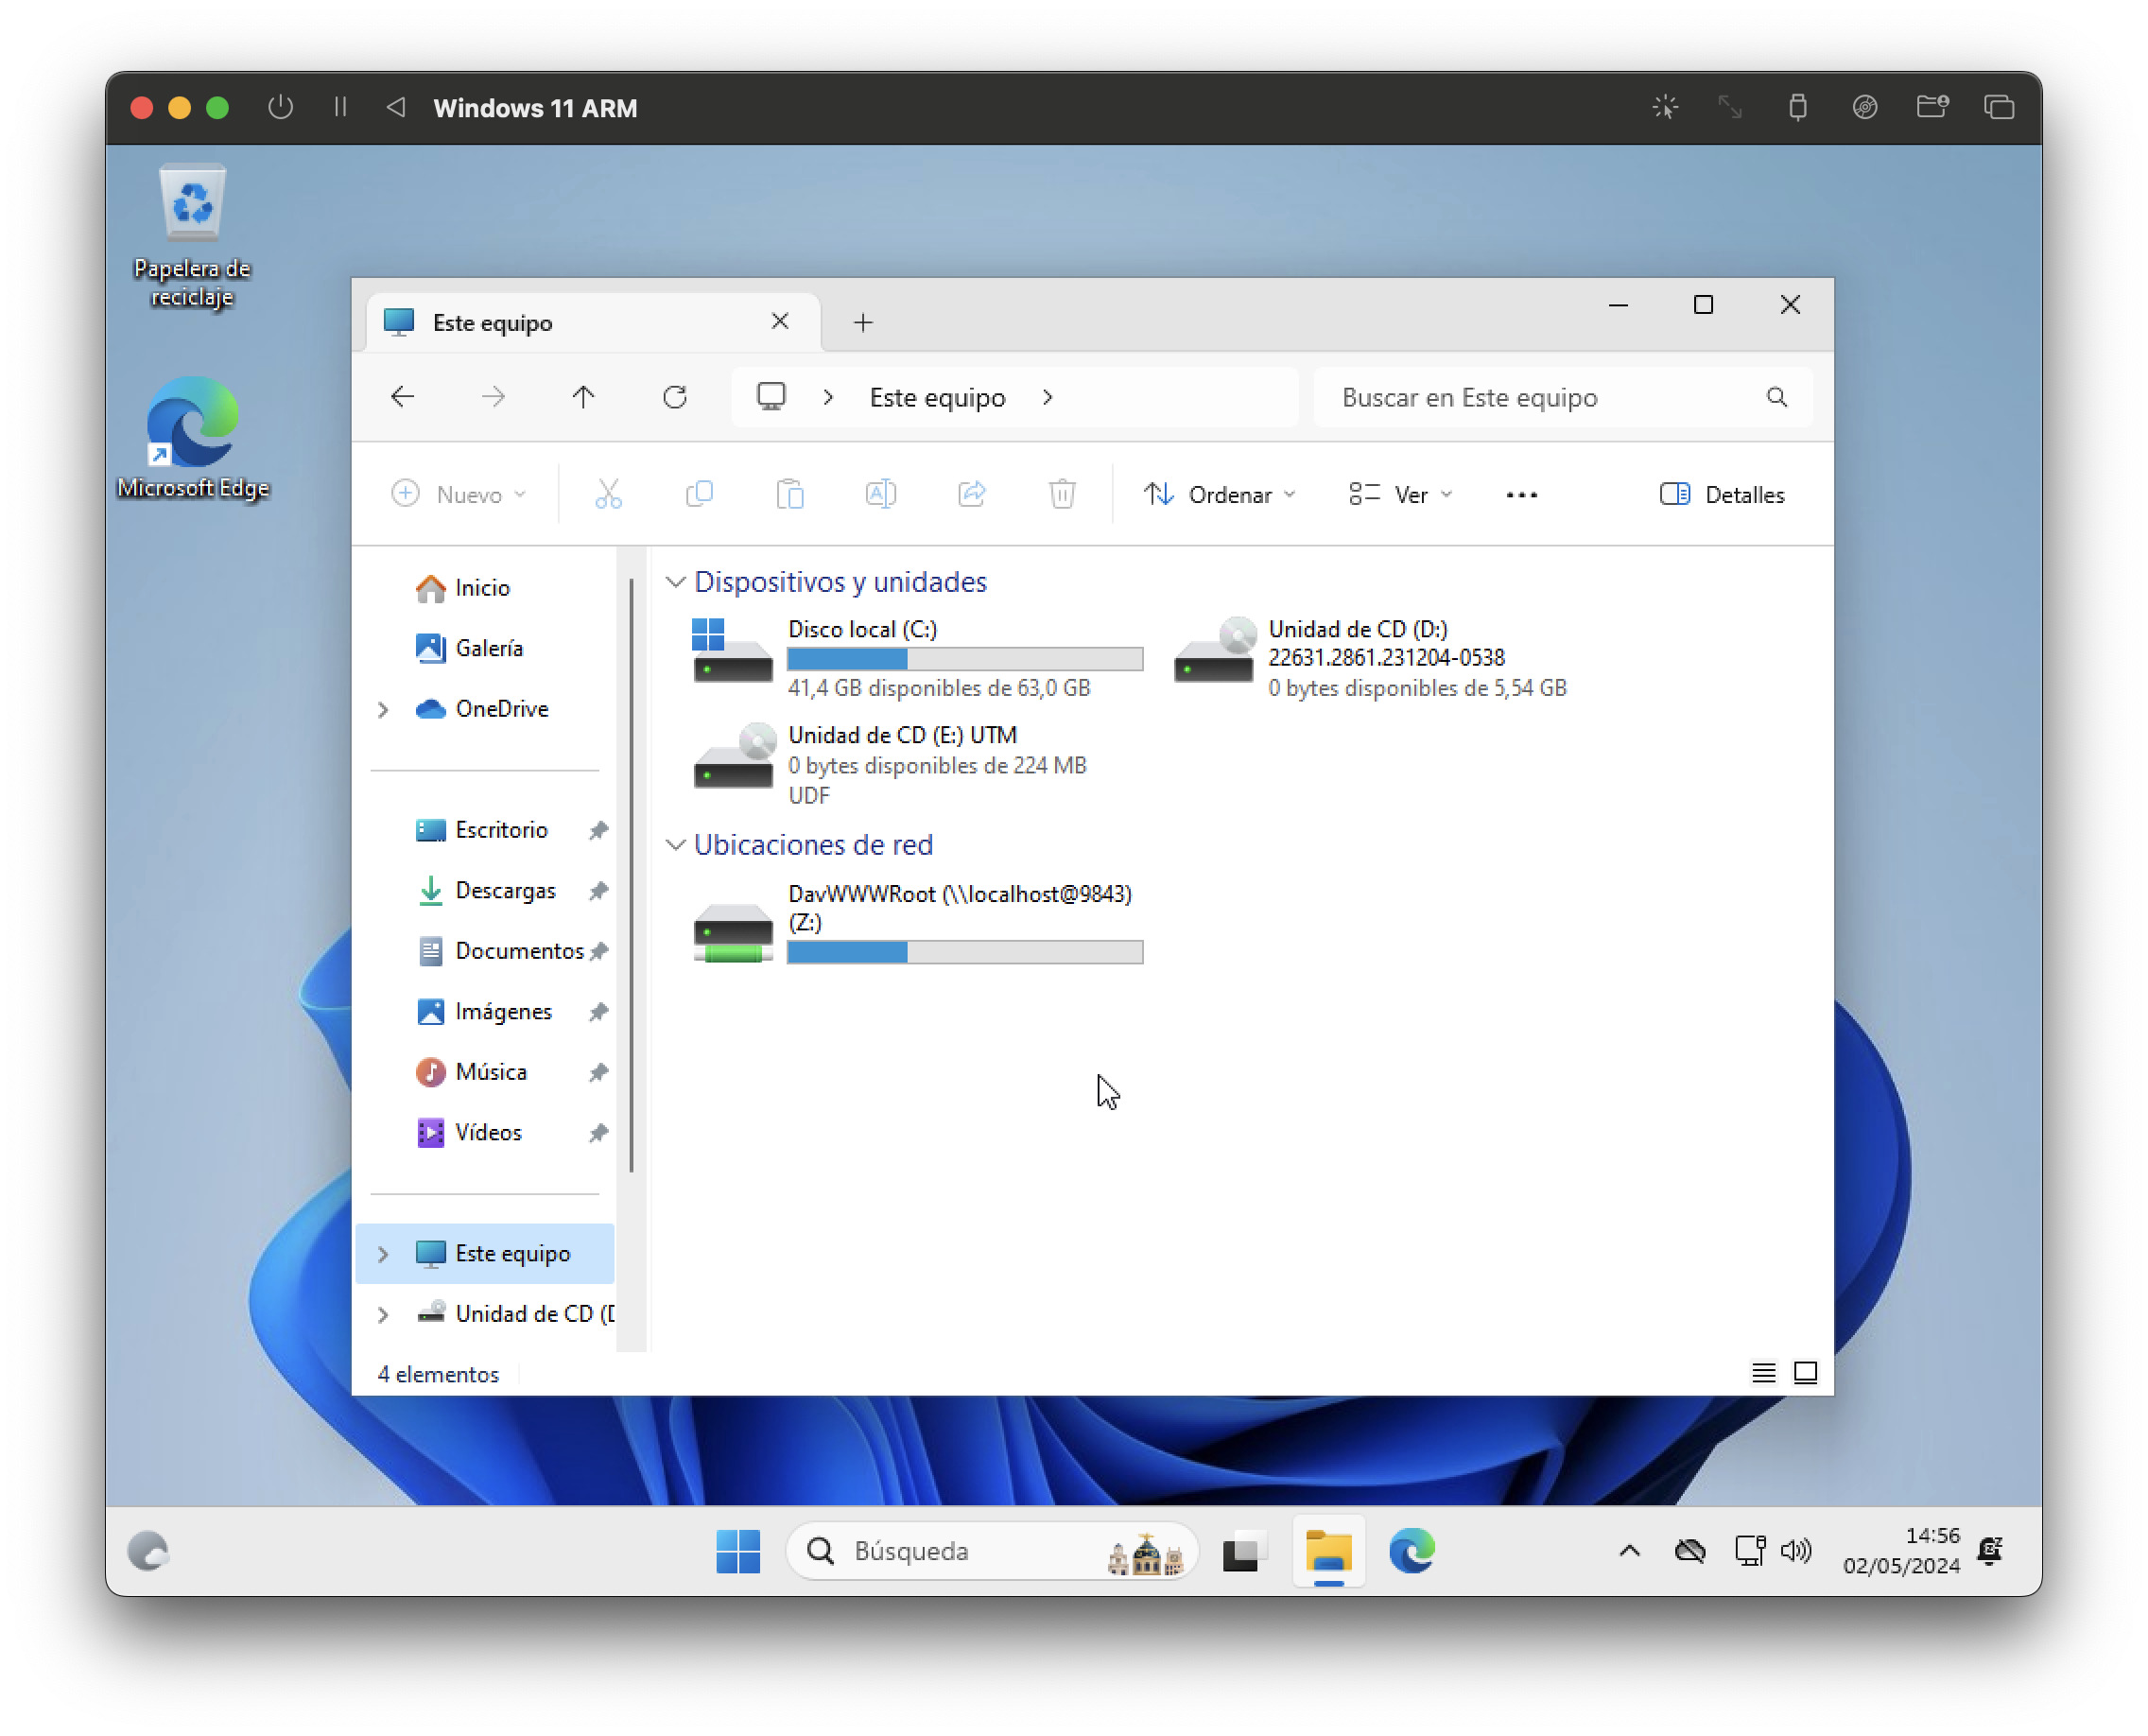Click UTM capture mouse cursor icon
The image size is (2148, 1736).
pos(1665,107)
